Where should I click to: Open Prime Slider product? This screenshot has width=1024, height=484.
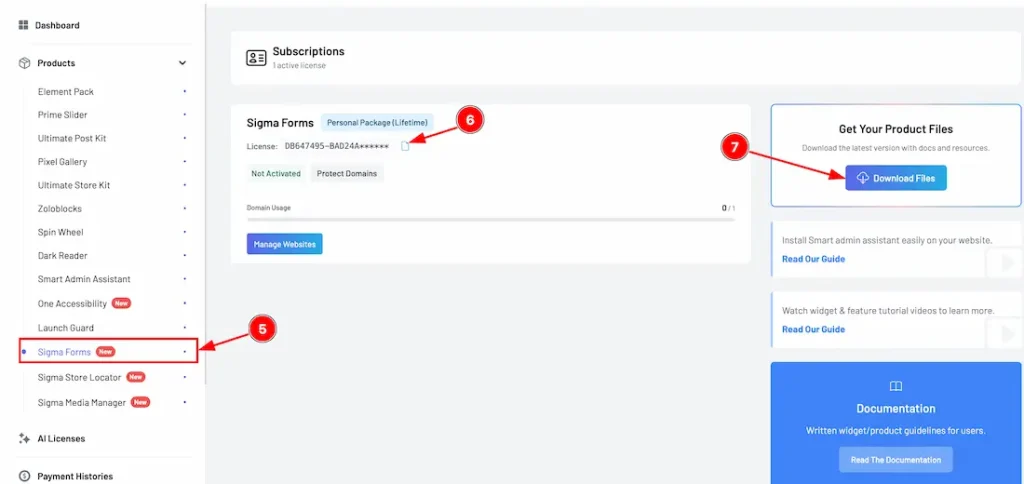[x=62, y=115]
